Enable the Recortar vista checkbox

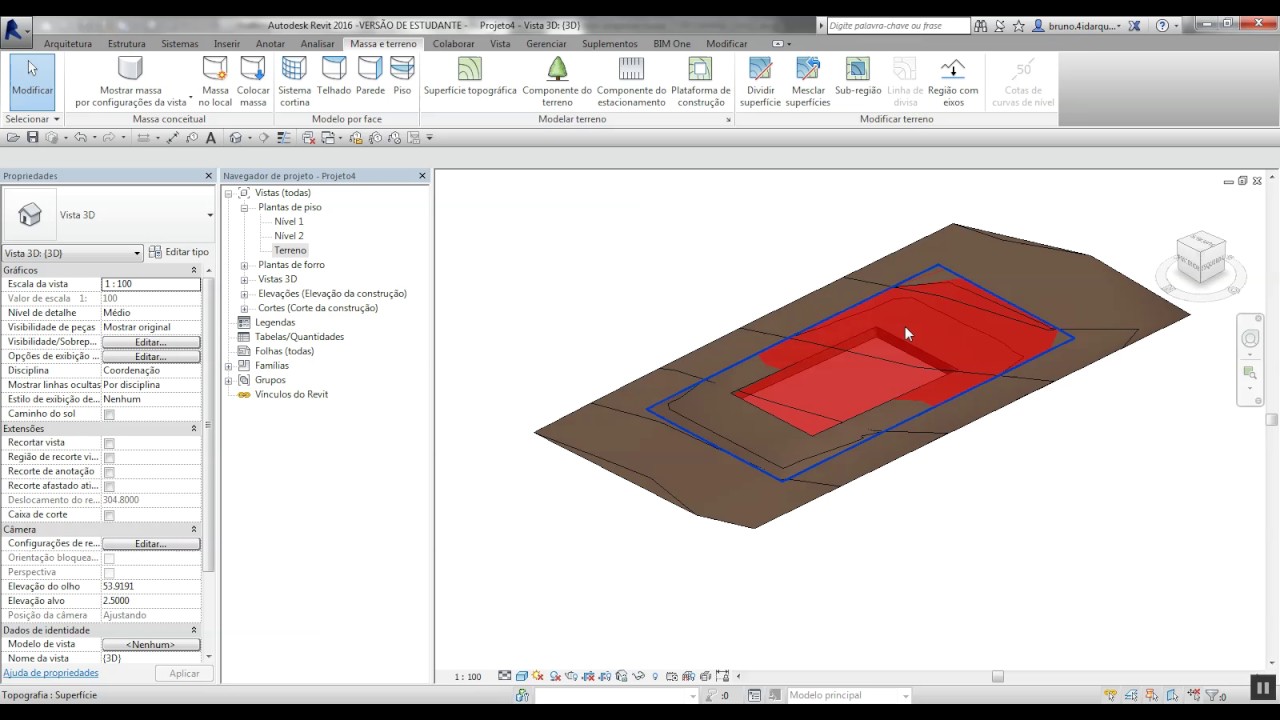(x=109, y=443)
